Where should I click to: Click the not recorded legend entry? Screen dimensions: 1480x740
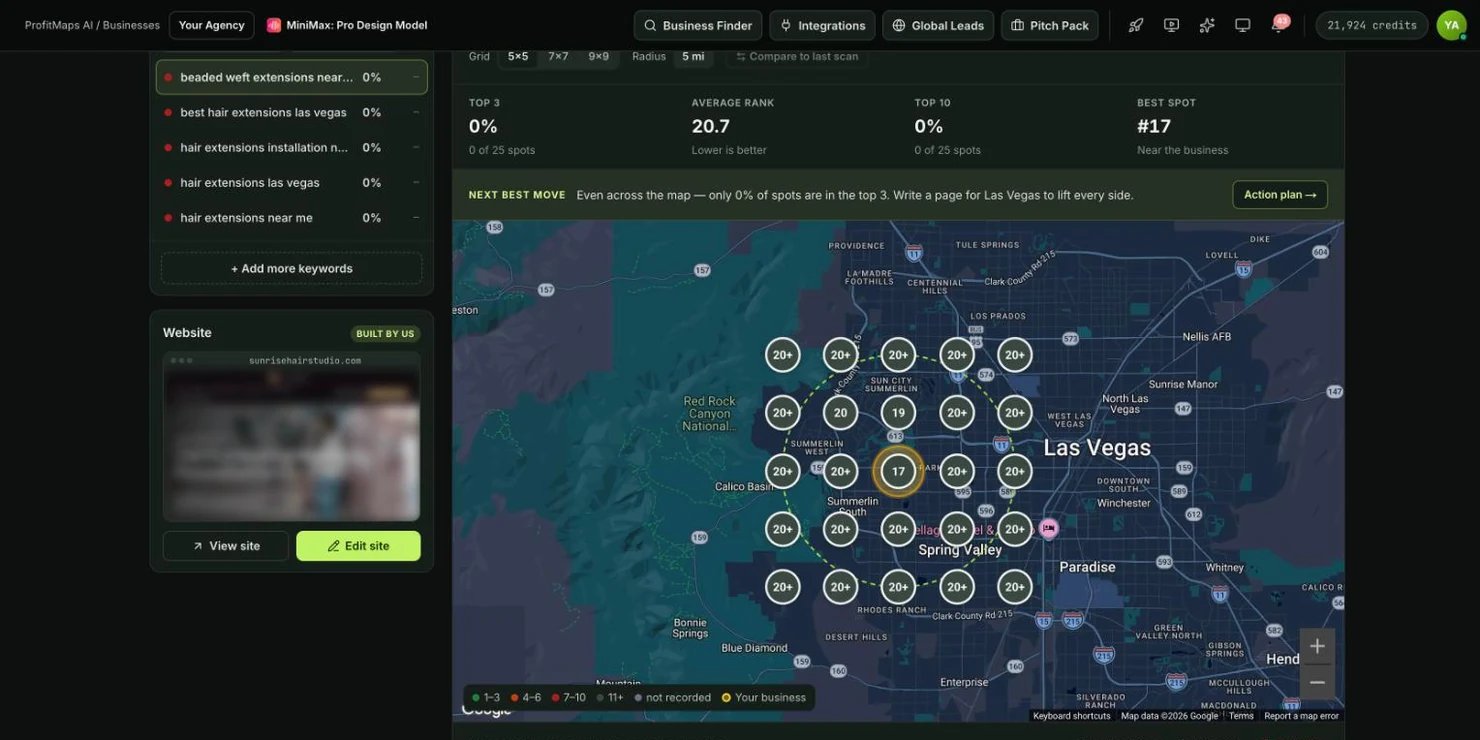(x=672, y=698)
